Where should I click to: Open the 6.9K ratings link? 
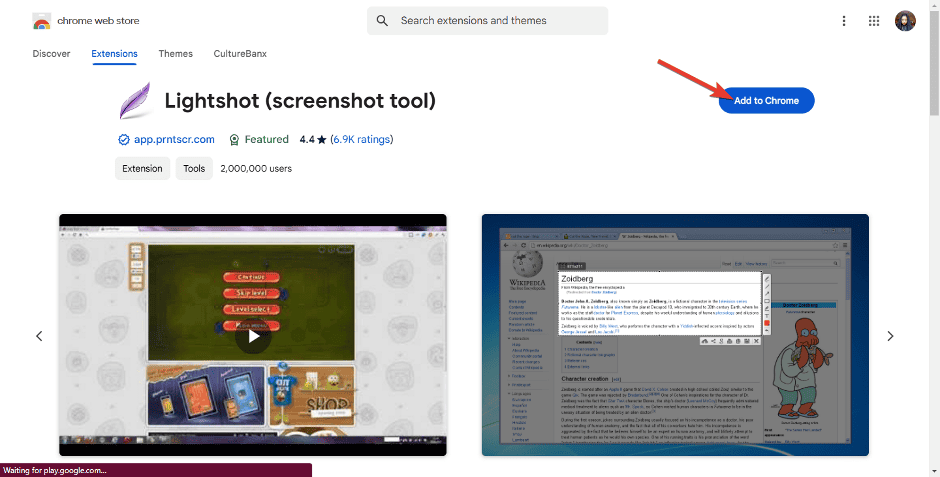361,139
